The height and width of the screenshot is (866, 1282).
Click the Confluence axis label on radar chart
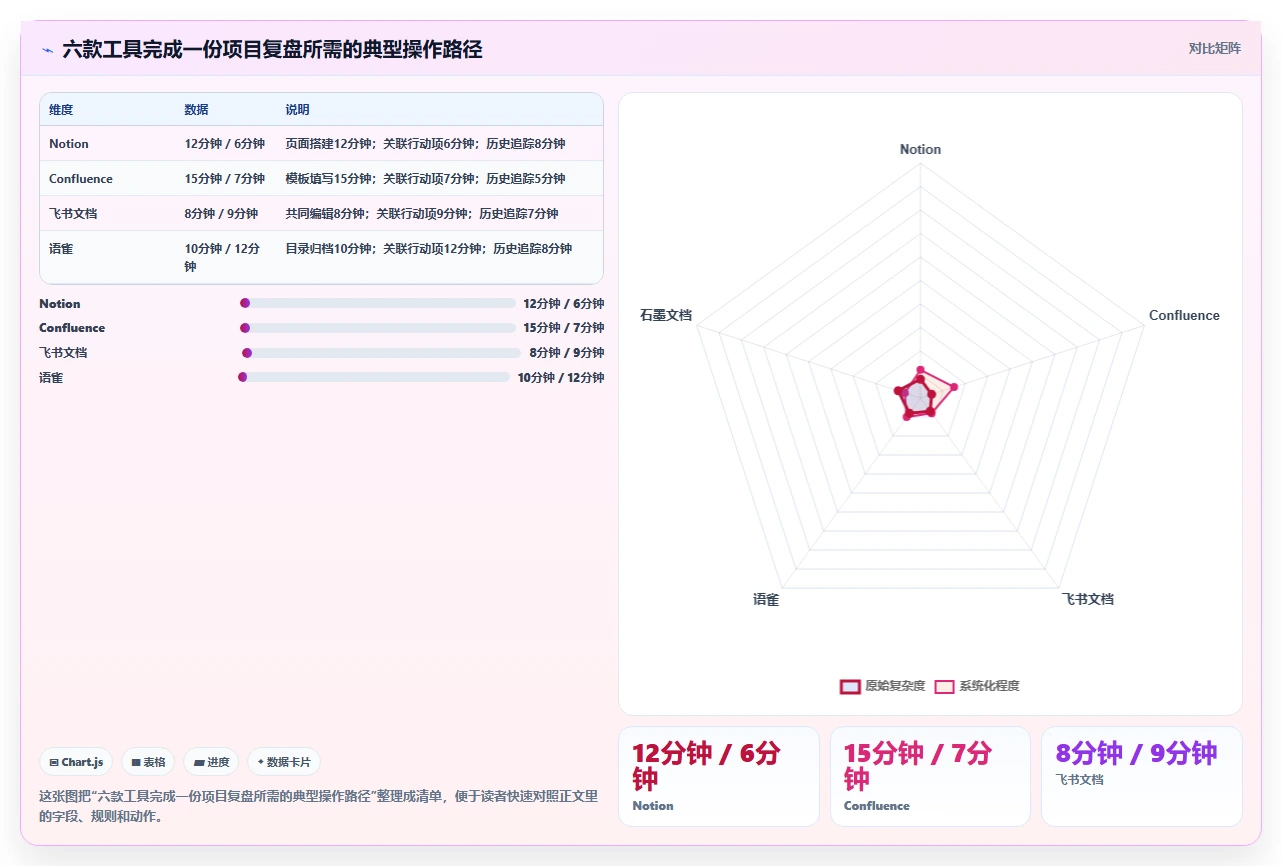[x=1184, y=315]
